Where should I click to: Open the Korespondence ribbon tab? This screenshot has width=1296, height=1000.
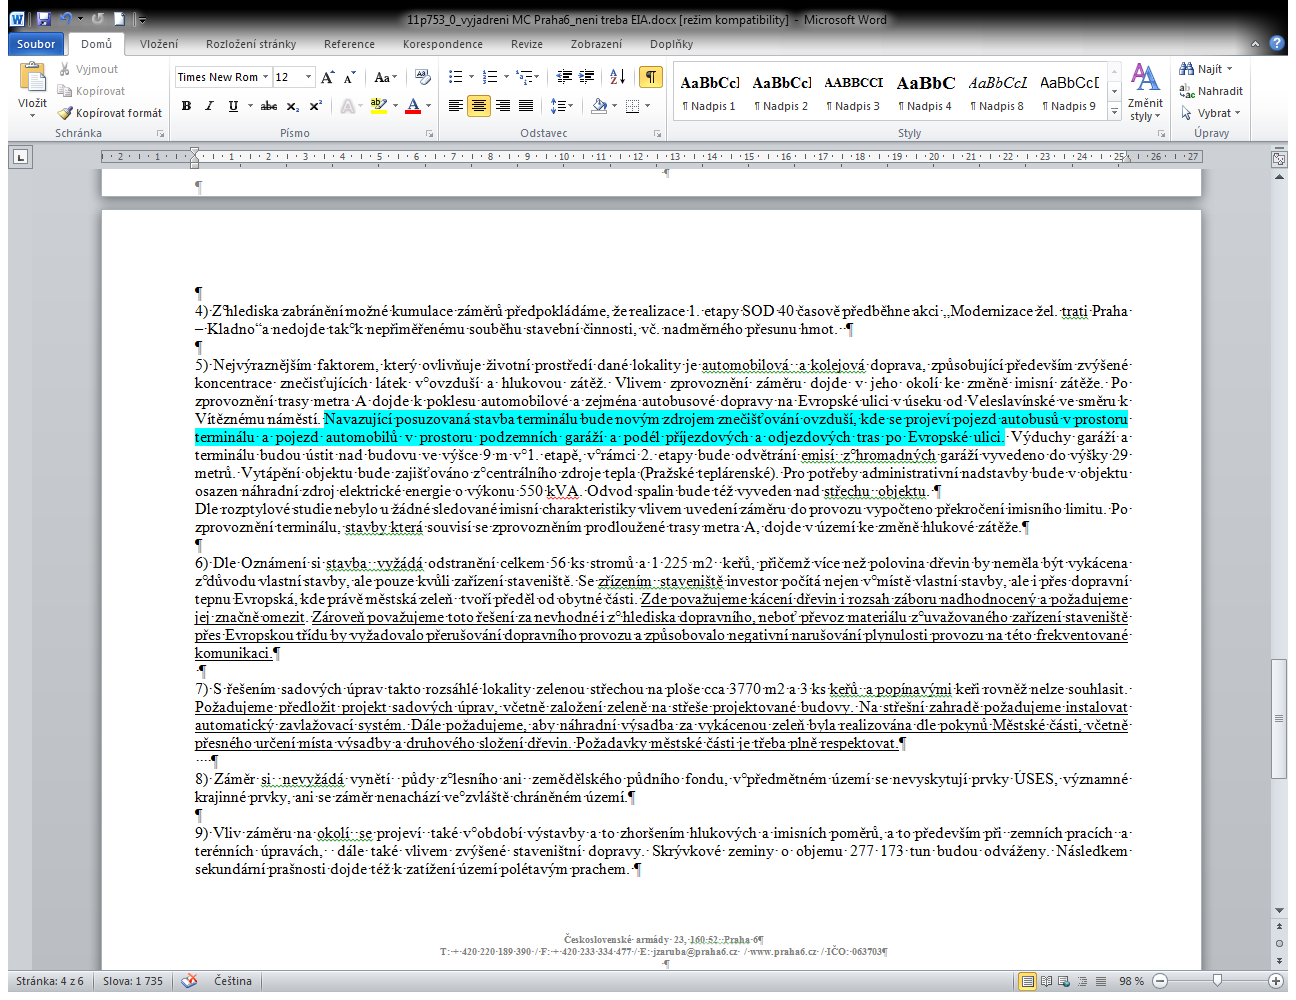[x=443, y=44]
